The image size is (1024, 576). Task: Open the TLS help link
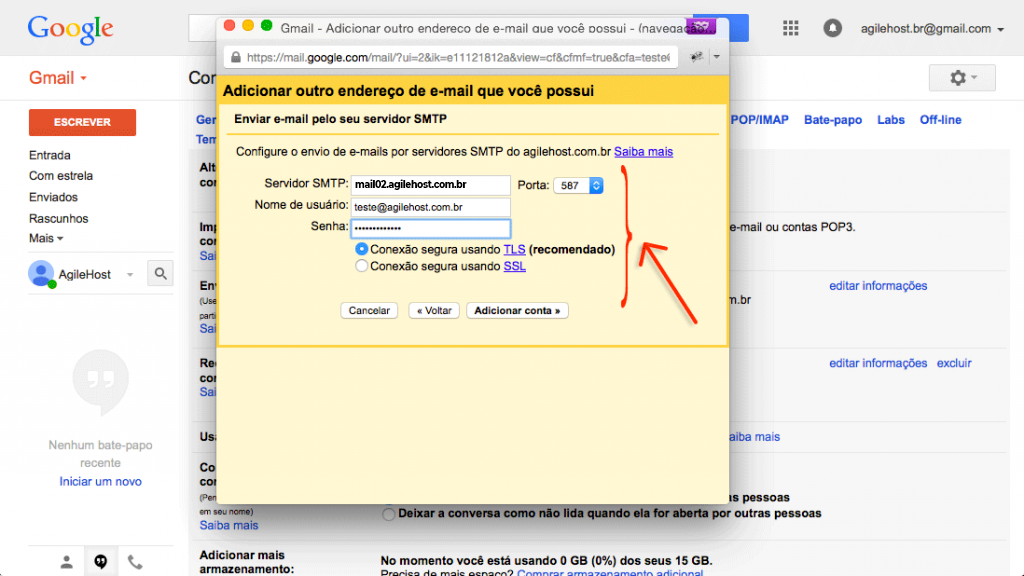[x=515, y=249]
